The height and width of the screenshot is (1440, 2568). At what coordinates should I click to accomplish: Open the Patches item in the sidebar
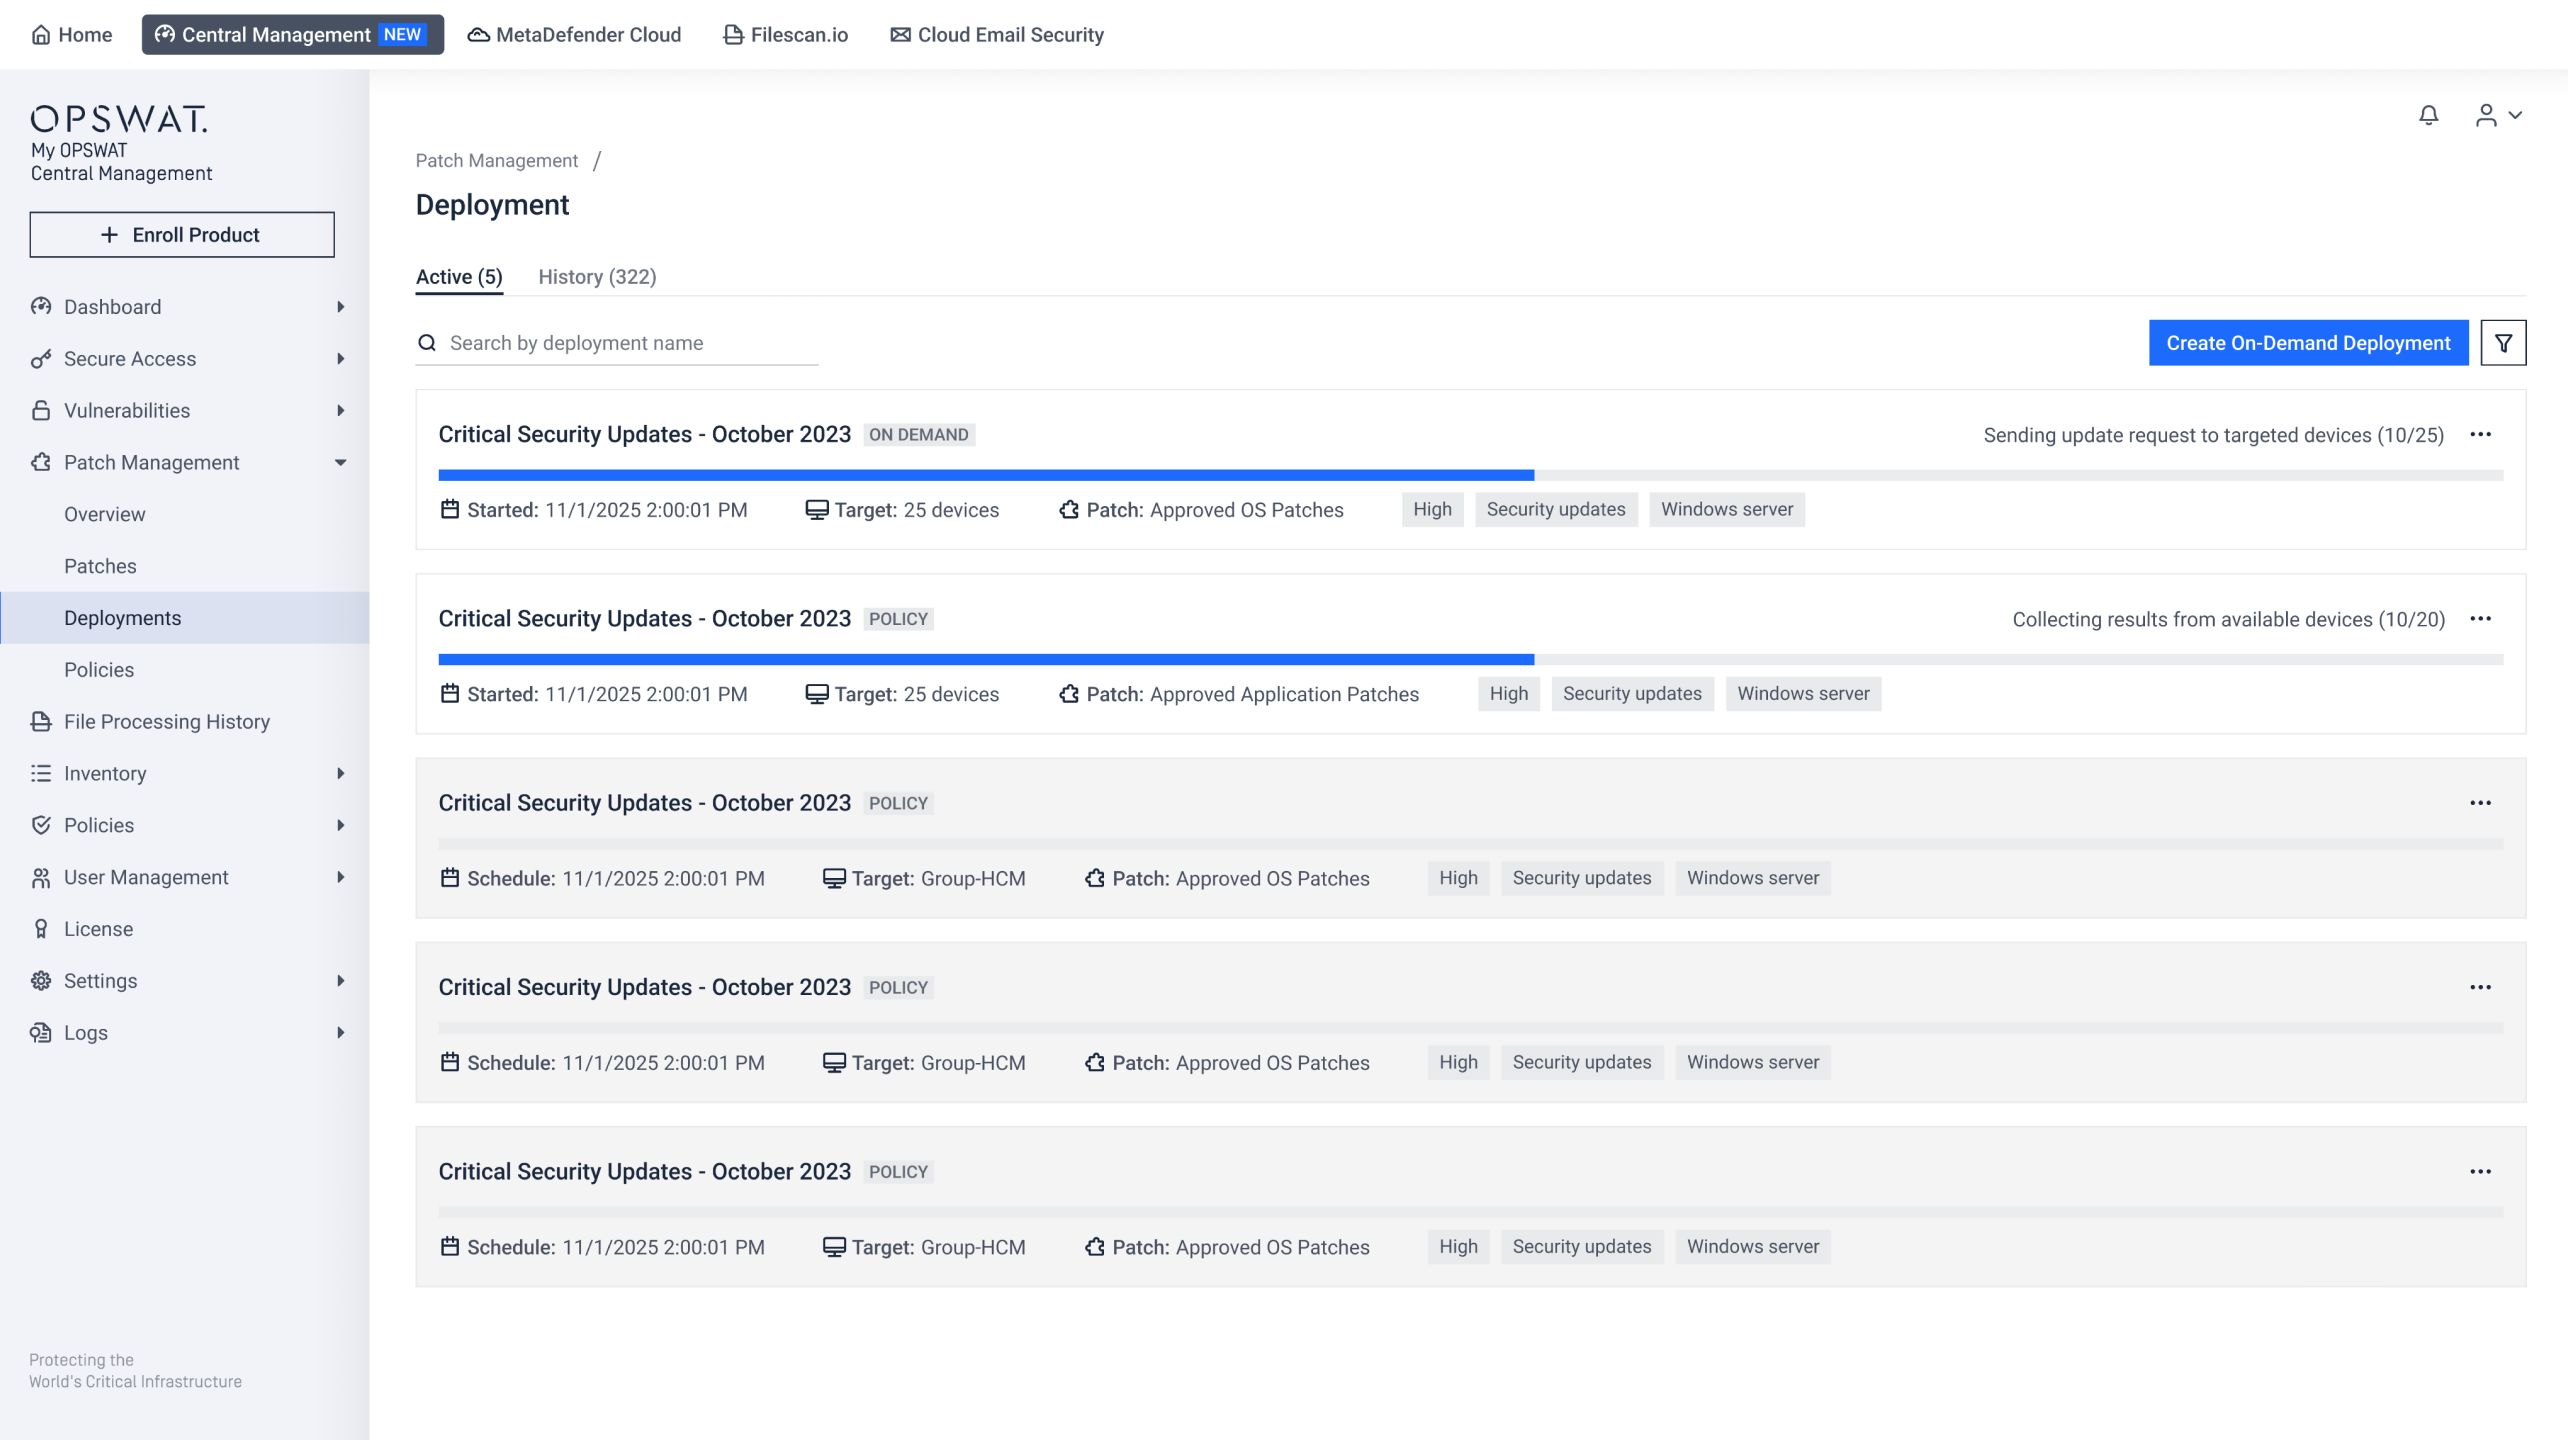point(100,566)
